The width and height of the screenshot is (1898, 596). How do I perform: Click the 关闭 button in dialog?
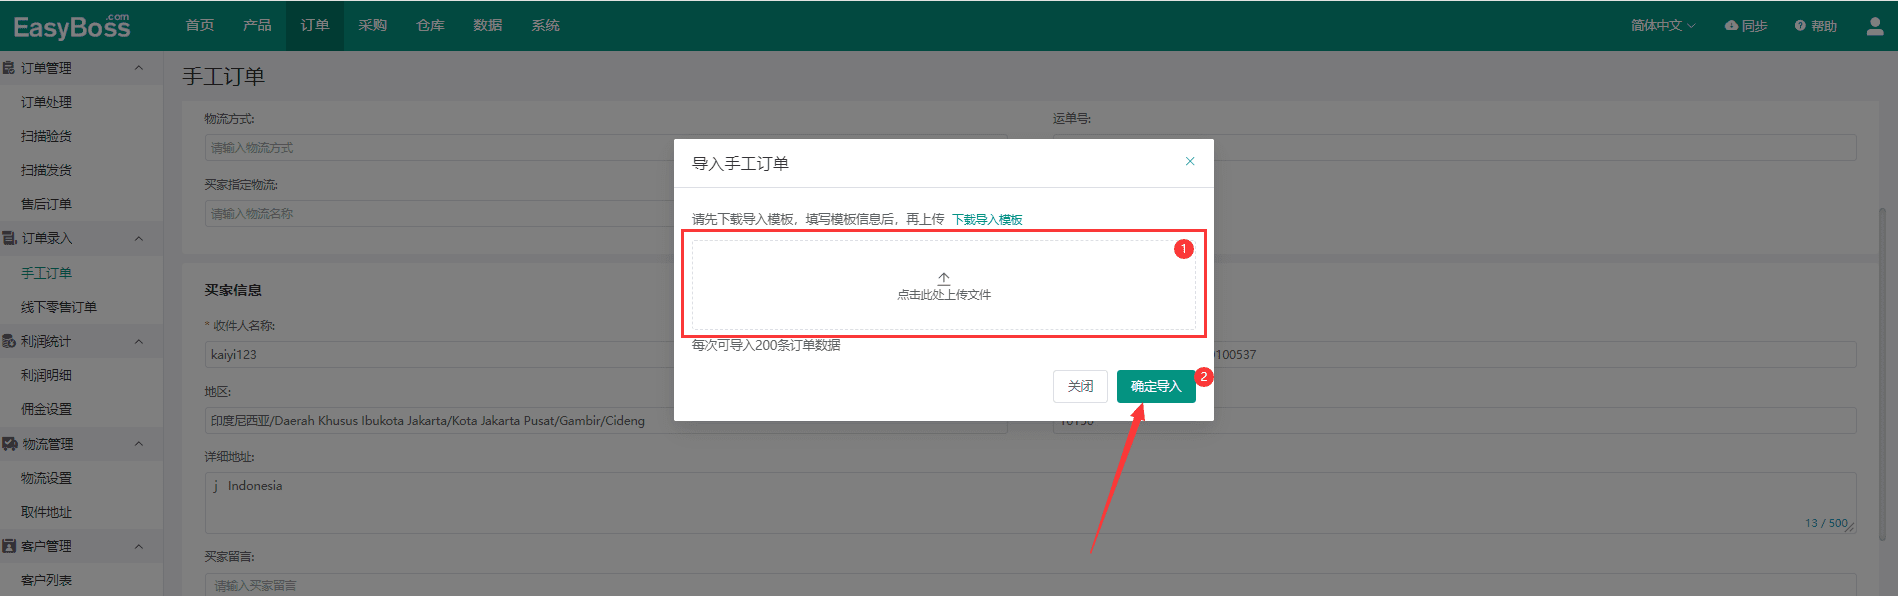click(x=1080, y=386)
